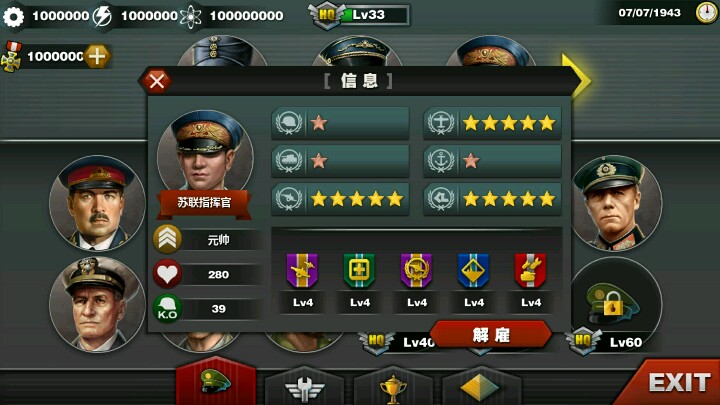Click the 解雇 dismiss button
This screenshot has height=405, width=720.
491,335
